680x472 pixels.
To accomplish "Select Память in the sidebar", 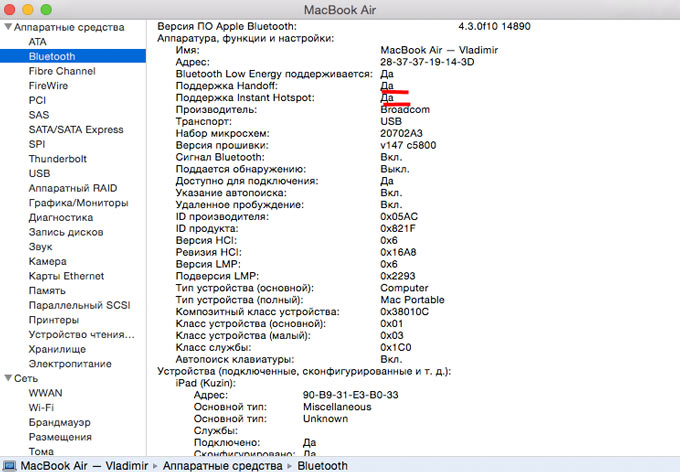I will (47, 291).
